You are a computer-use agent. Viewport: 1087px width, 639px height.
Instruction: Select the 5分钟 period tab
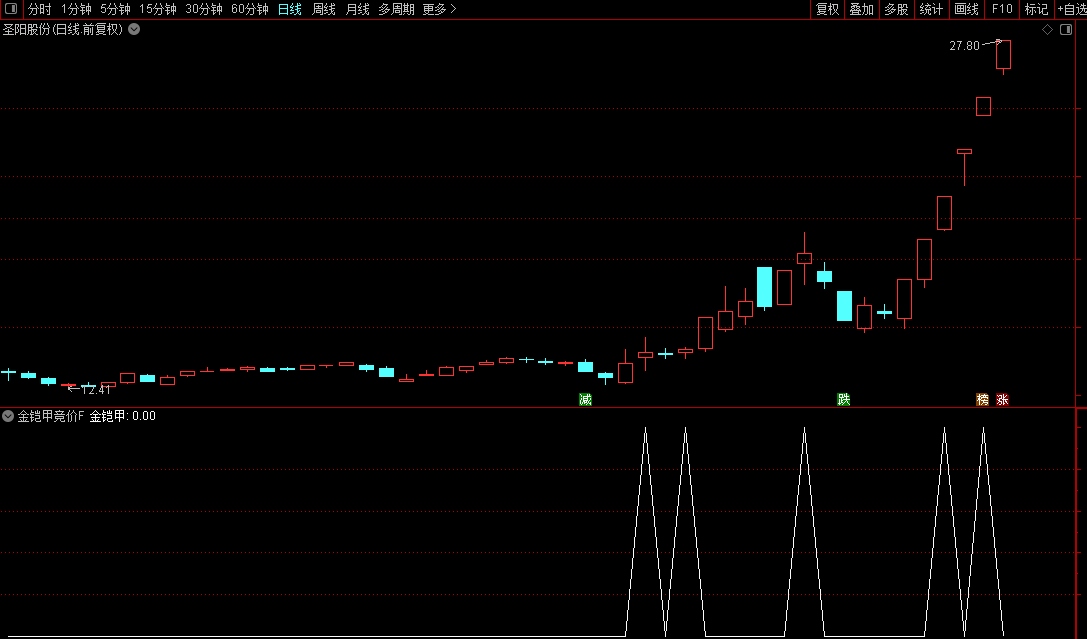[115, 10]
